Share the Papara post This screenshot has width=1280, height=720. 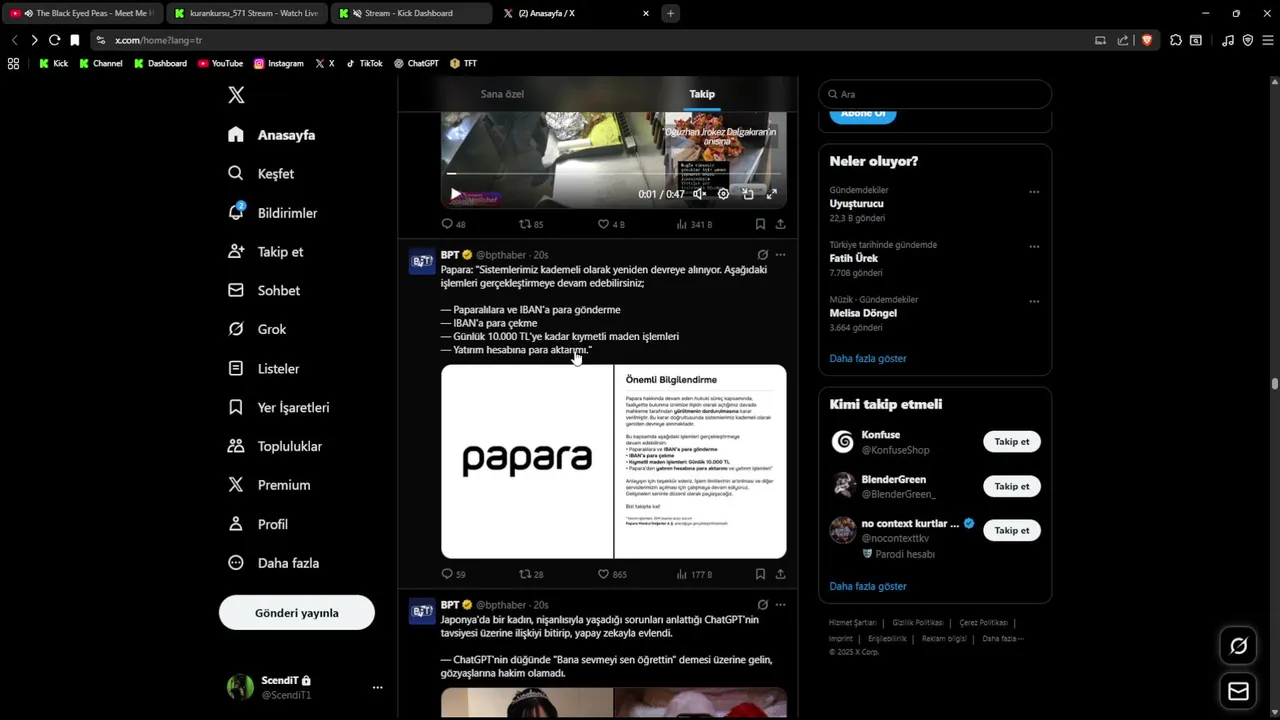tap(780, 574)
